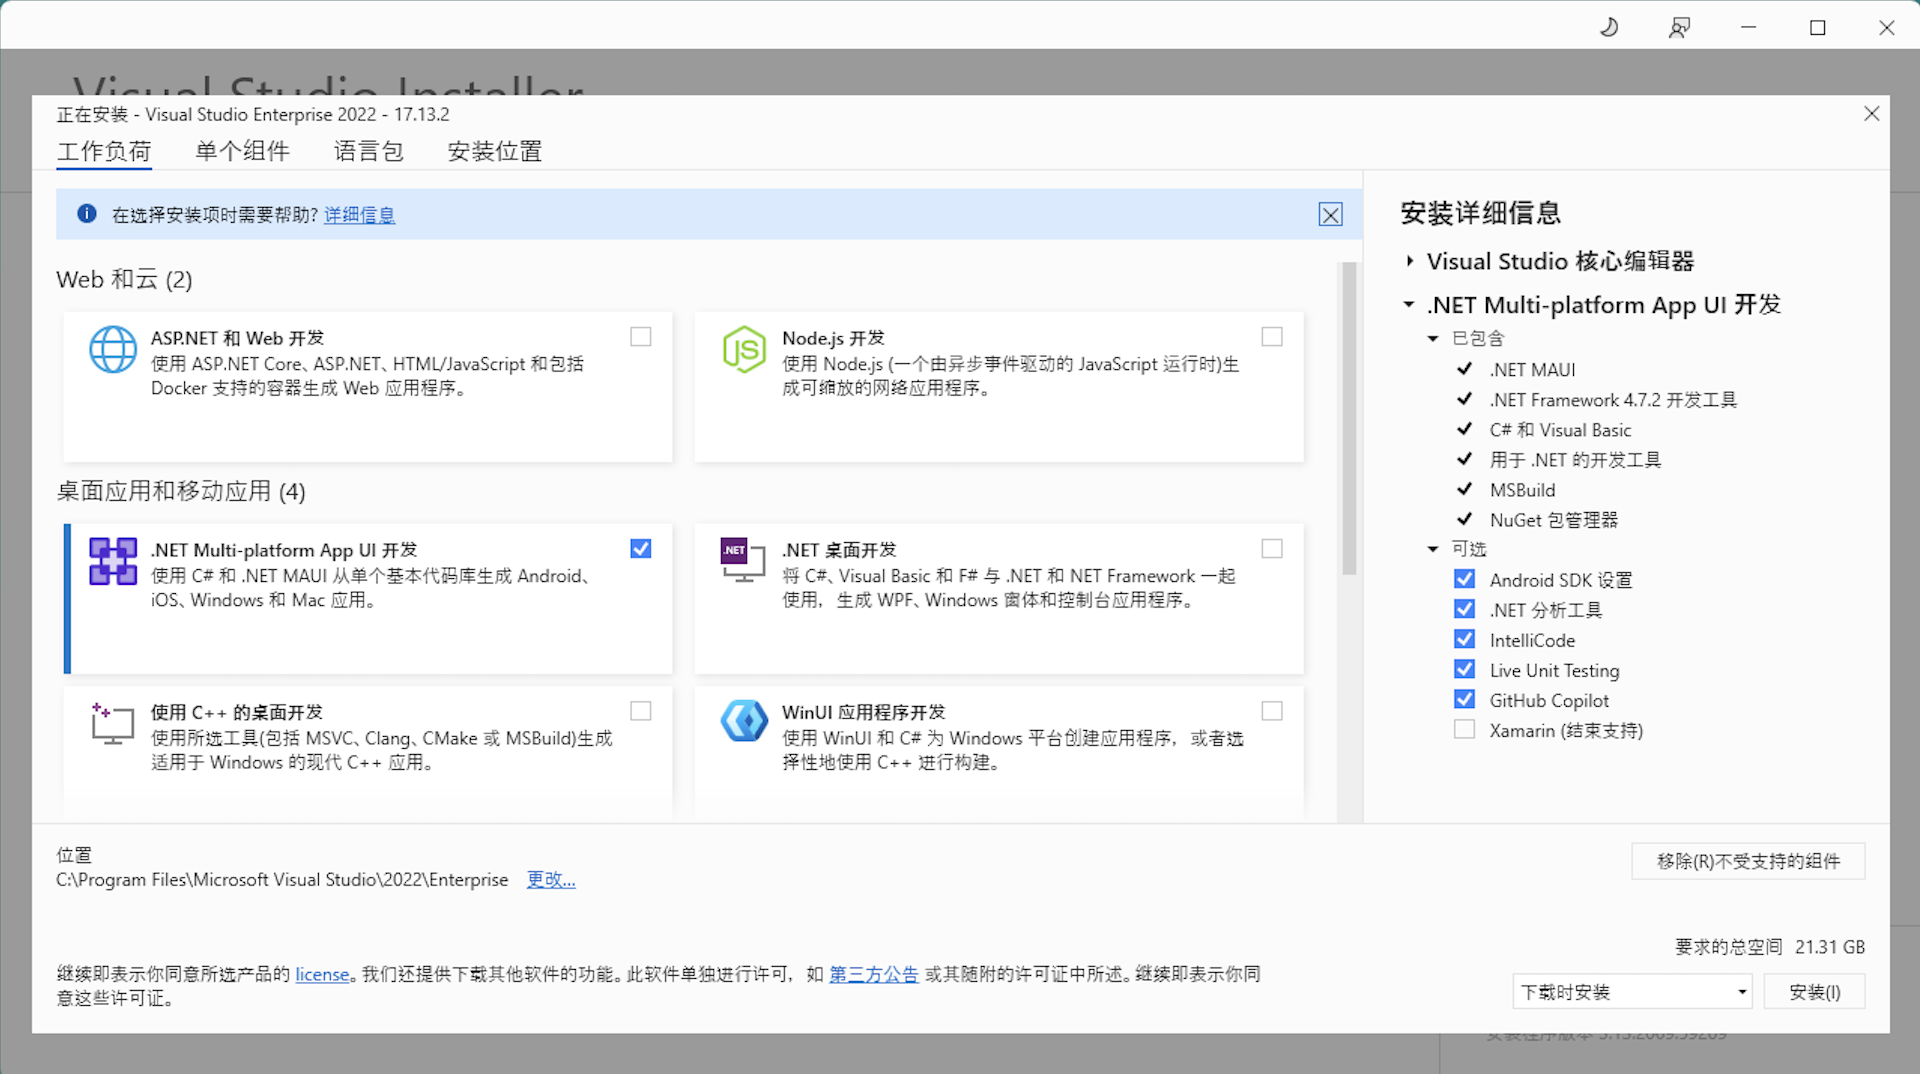The width and height of the screenshot is (1920, 1074).
Task: Click the 安装详细信息 panel heading
Action: pyautogui.click(x=1481, y=213)
